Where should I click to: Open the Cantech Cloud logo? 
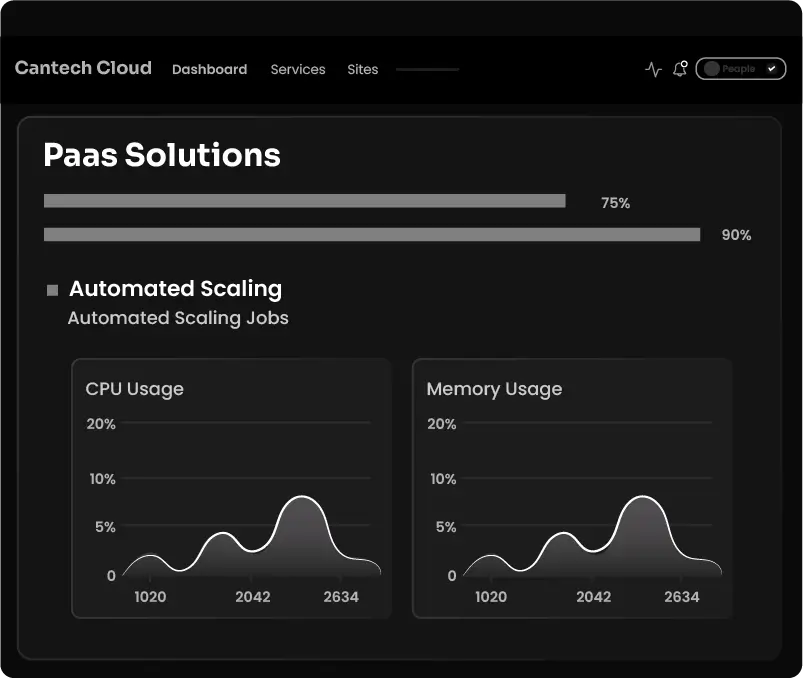pyautogui.click(x=83, y=68)
